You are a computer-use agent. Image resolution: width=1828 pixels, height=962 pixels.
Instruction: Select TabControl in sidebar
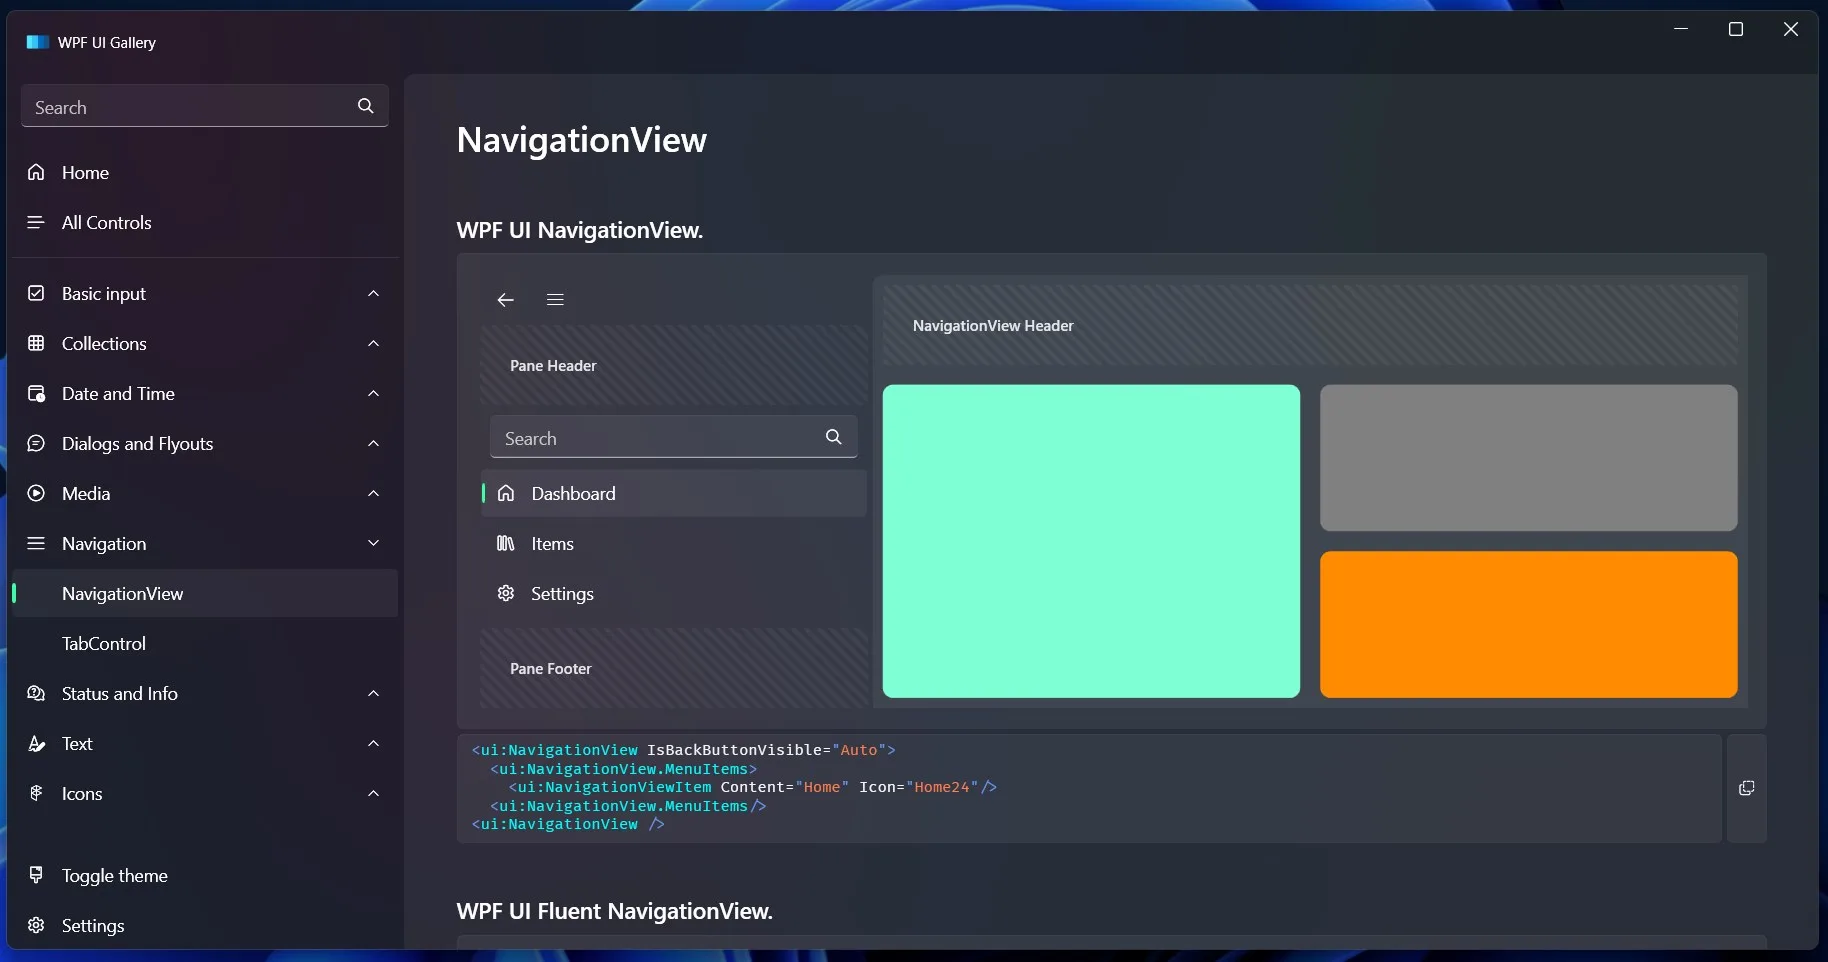click(205, 643)
